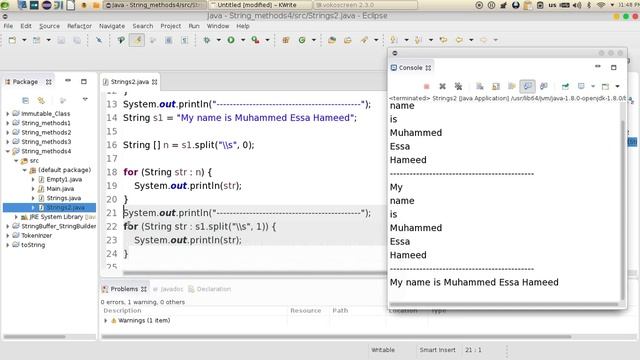Select the Problems tab
Image resolution: width=640 pixels, height=360 pixels.
(x=124, y=289)
